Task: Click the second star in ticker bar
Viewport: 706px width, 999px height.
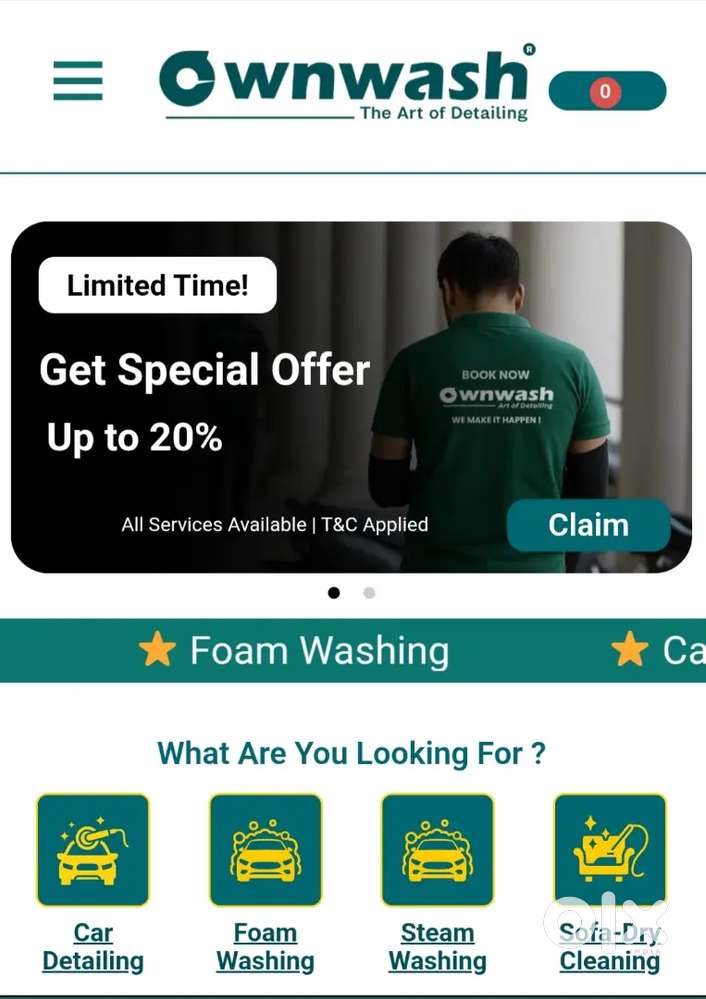Action: [630, 649]
